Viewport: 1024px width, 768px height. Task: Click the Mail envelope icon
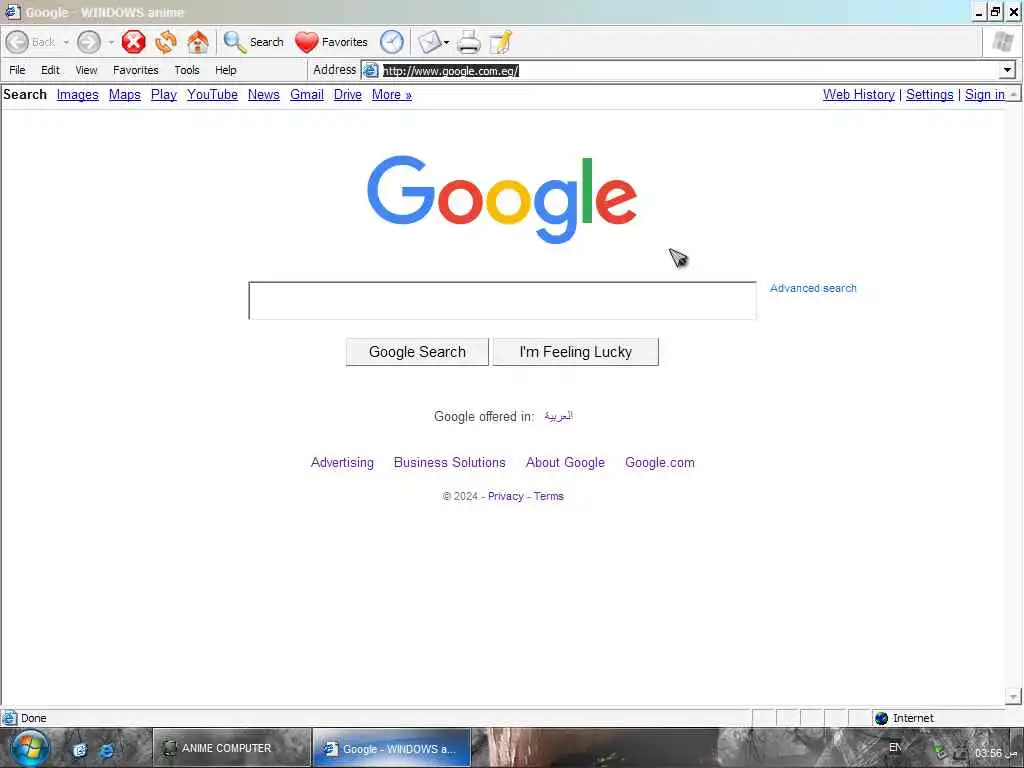pyautogui.click(x=430, y=42)
